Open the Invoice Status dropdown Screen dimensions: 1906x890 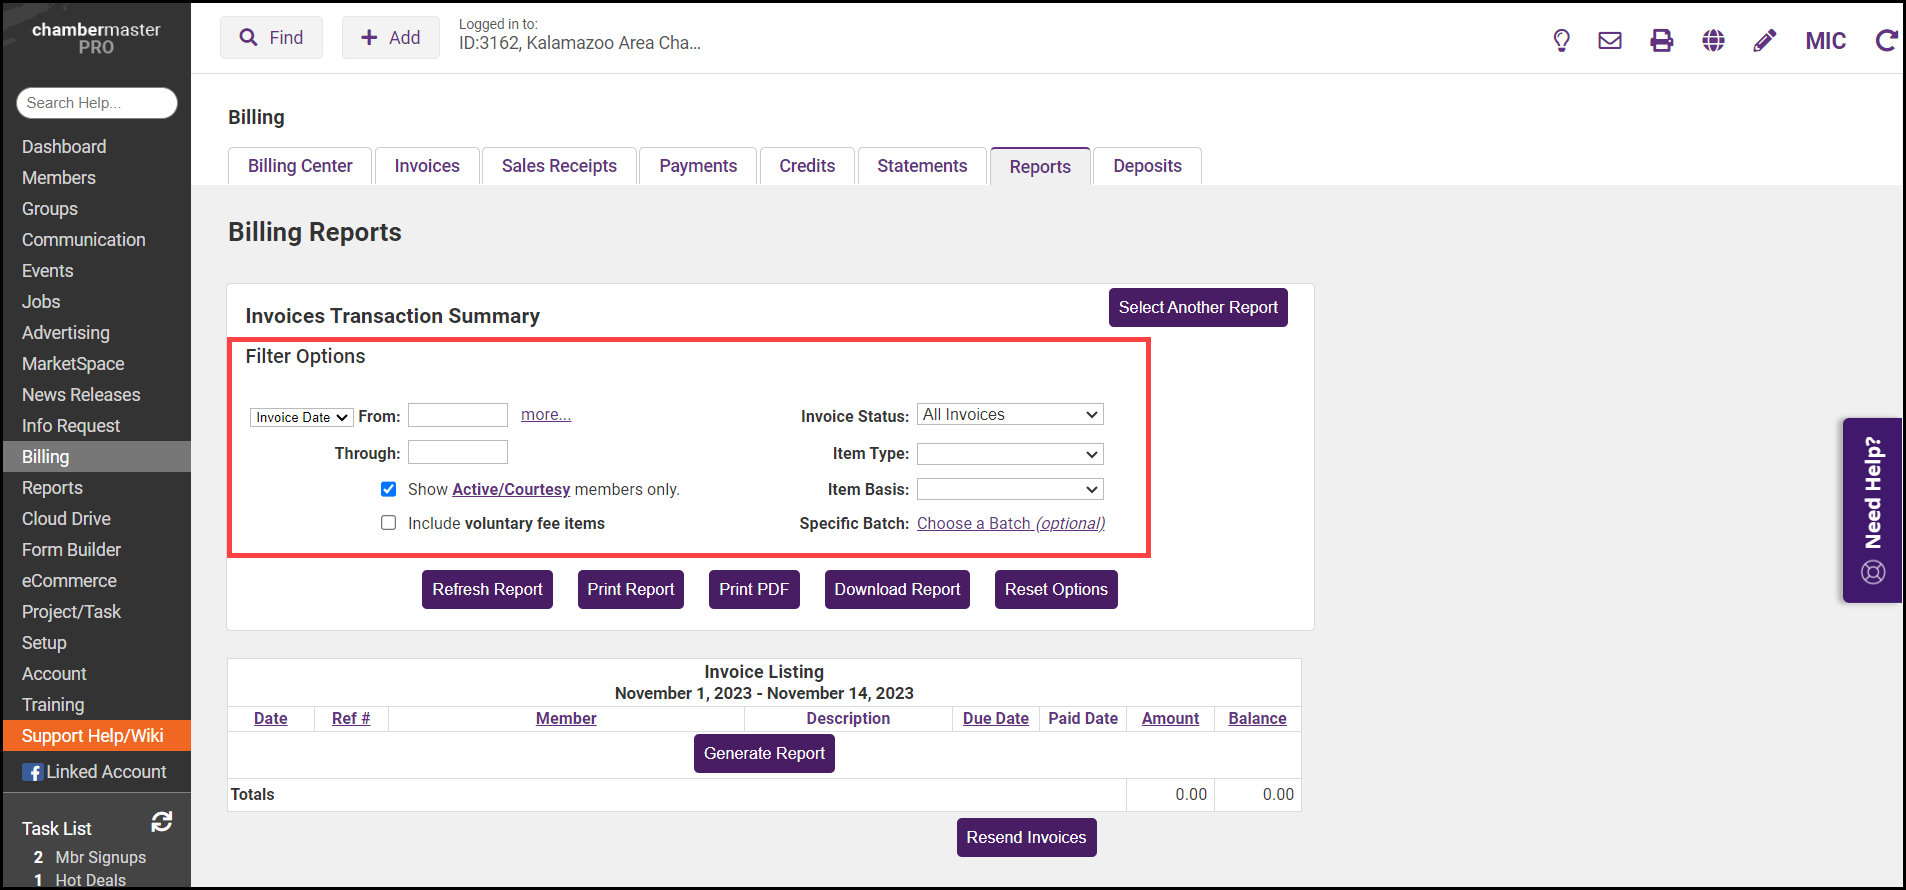tap(1010, 415)
